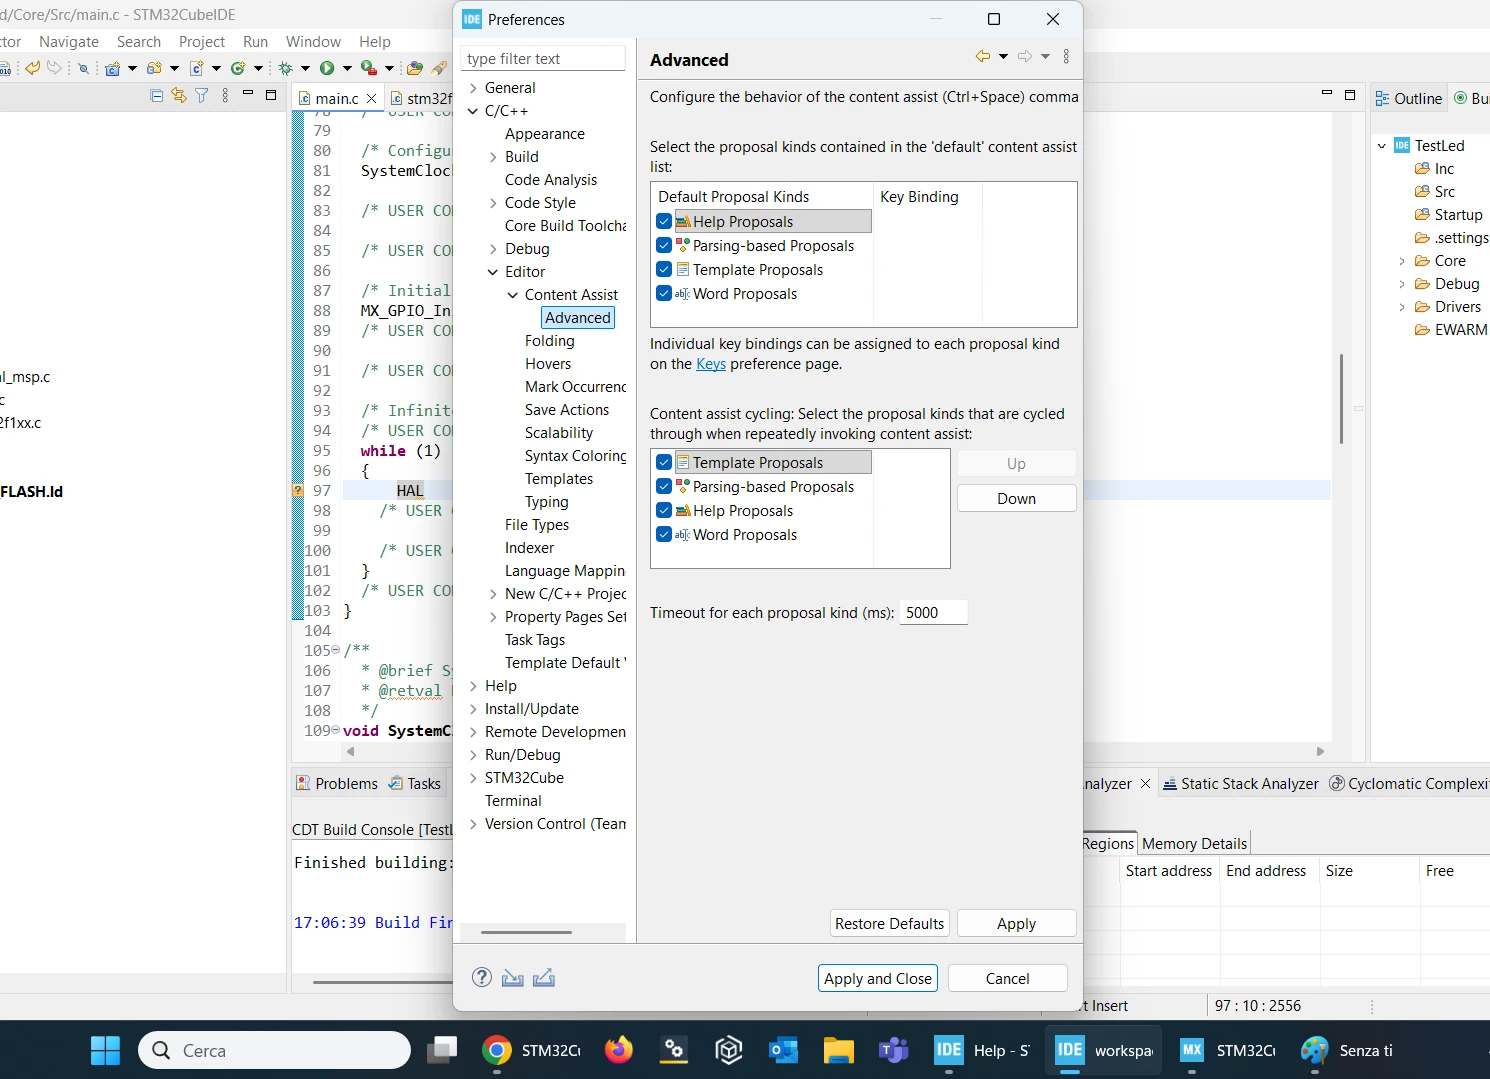Open the Window menu
The width and height of the screenshot is (1490, 1079).
313,42
